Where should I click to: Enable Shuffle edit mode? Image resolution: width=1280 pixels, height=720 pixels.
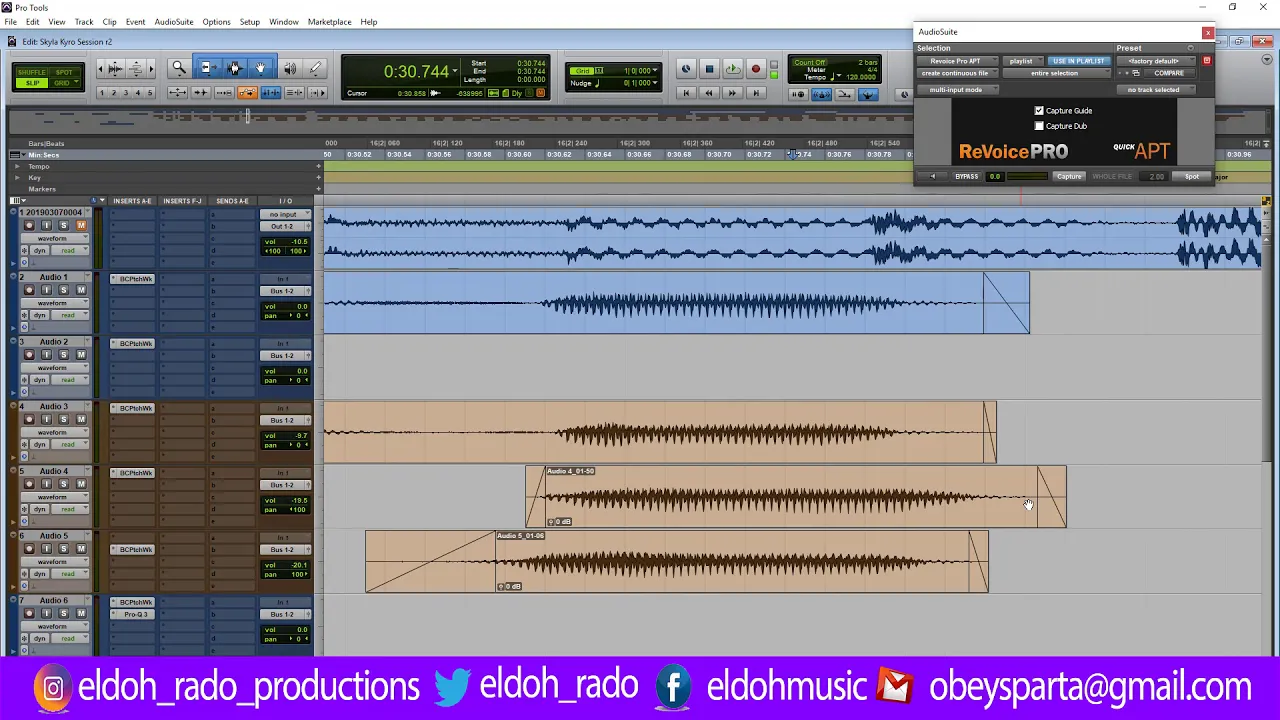[x=32, y=72]
